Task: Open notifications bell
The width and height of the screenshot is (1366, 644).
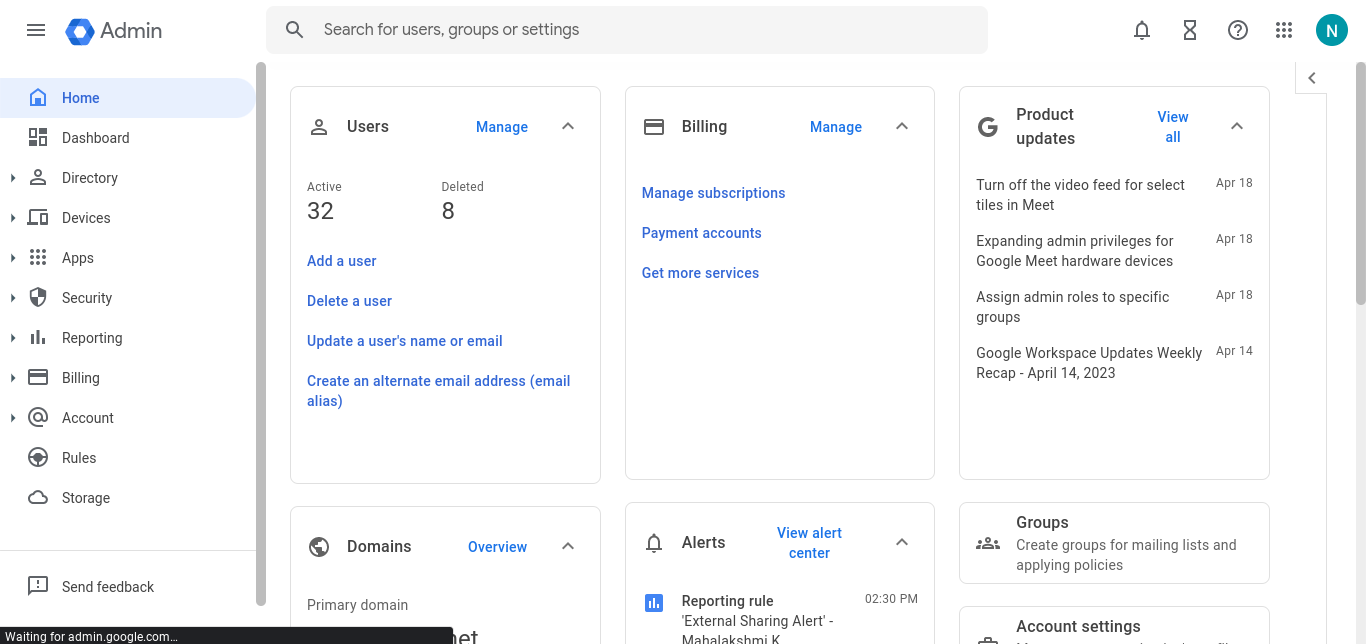Action: click(x=1142, y=30)
